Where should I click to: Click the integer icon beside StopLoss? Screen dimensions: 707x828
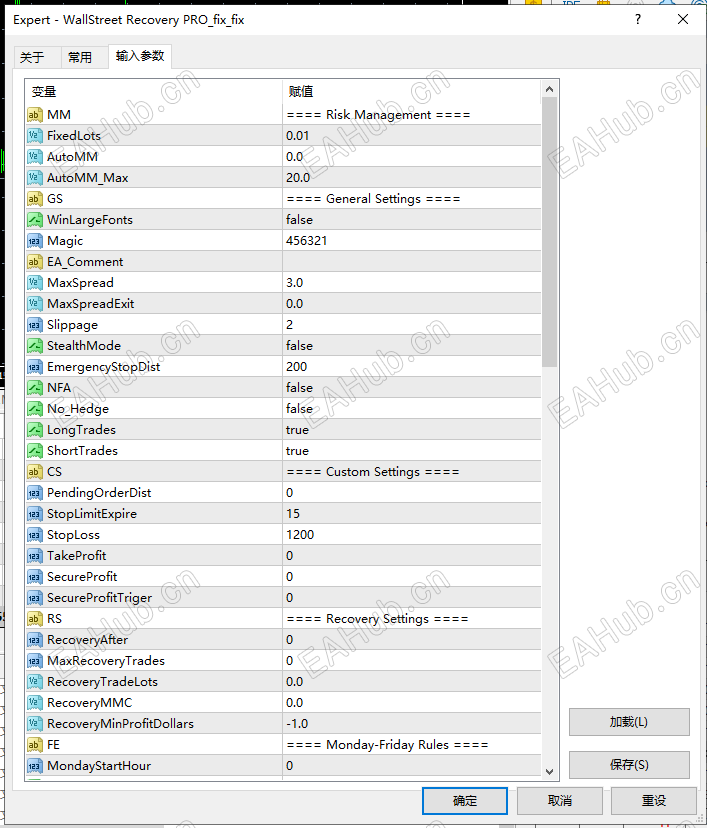pos(34,535)
